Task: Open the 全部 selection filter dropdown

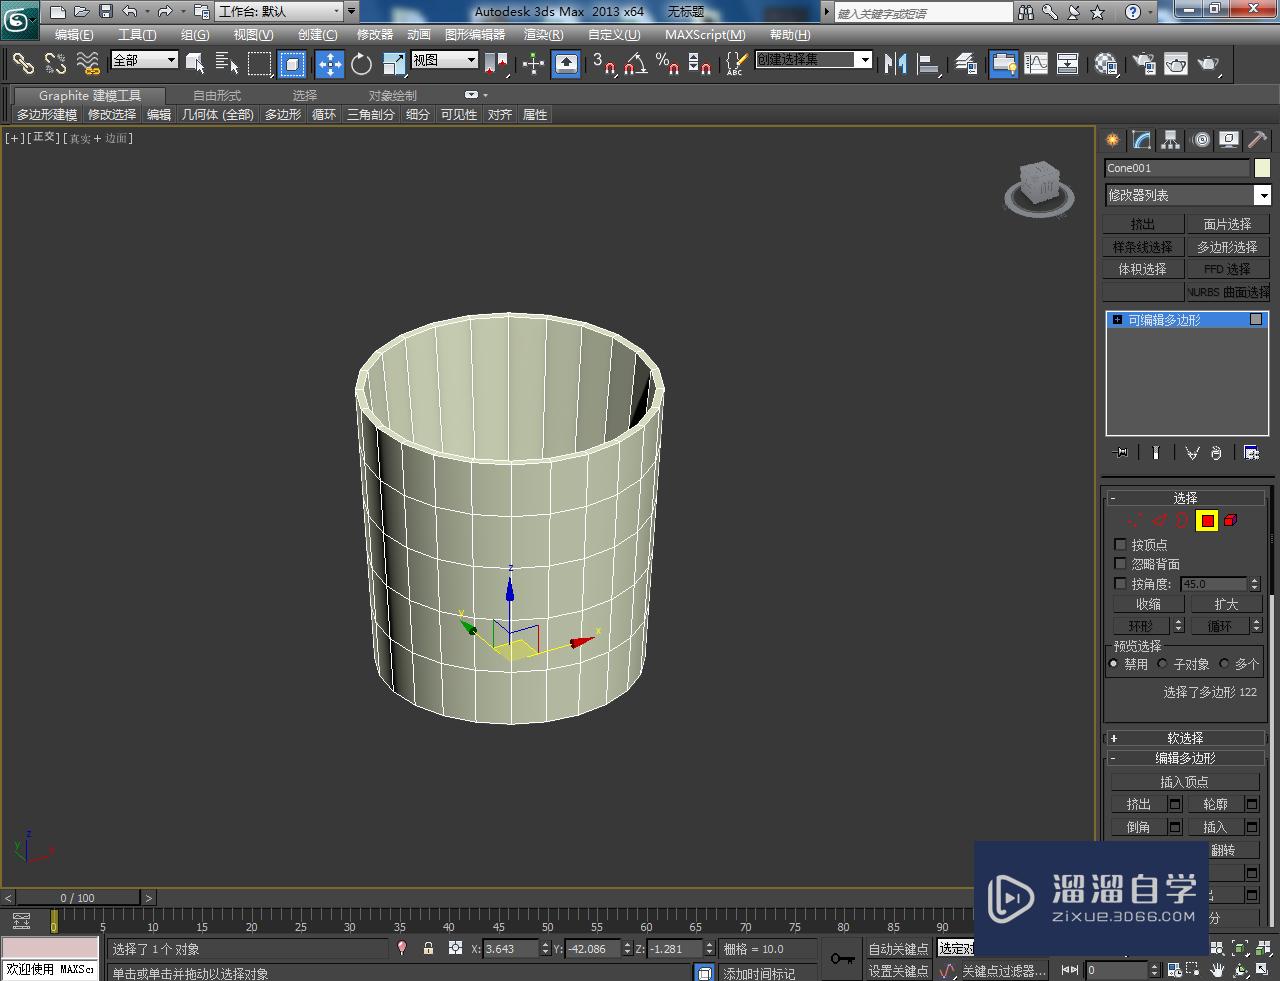Action: point(144,60)
